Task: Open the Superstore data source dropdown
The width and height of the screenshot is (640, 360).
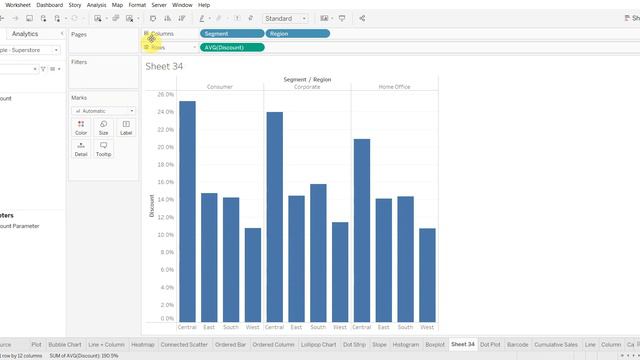Action: [x=29, y=50]
